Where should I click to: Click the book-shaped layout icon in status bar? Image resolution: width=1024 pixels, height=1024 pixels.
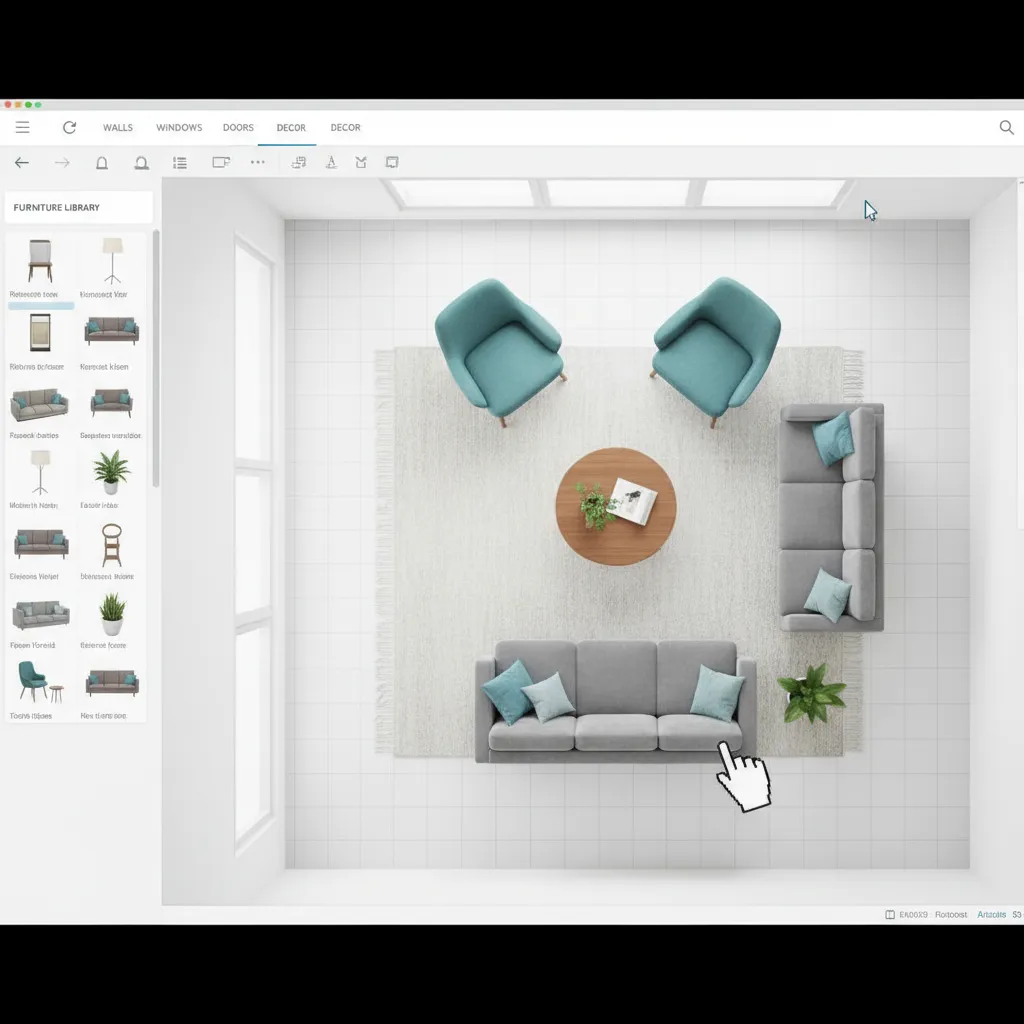click(x=889, y=914)
